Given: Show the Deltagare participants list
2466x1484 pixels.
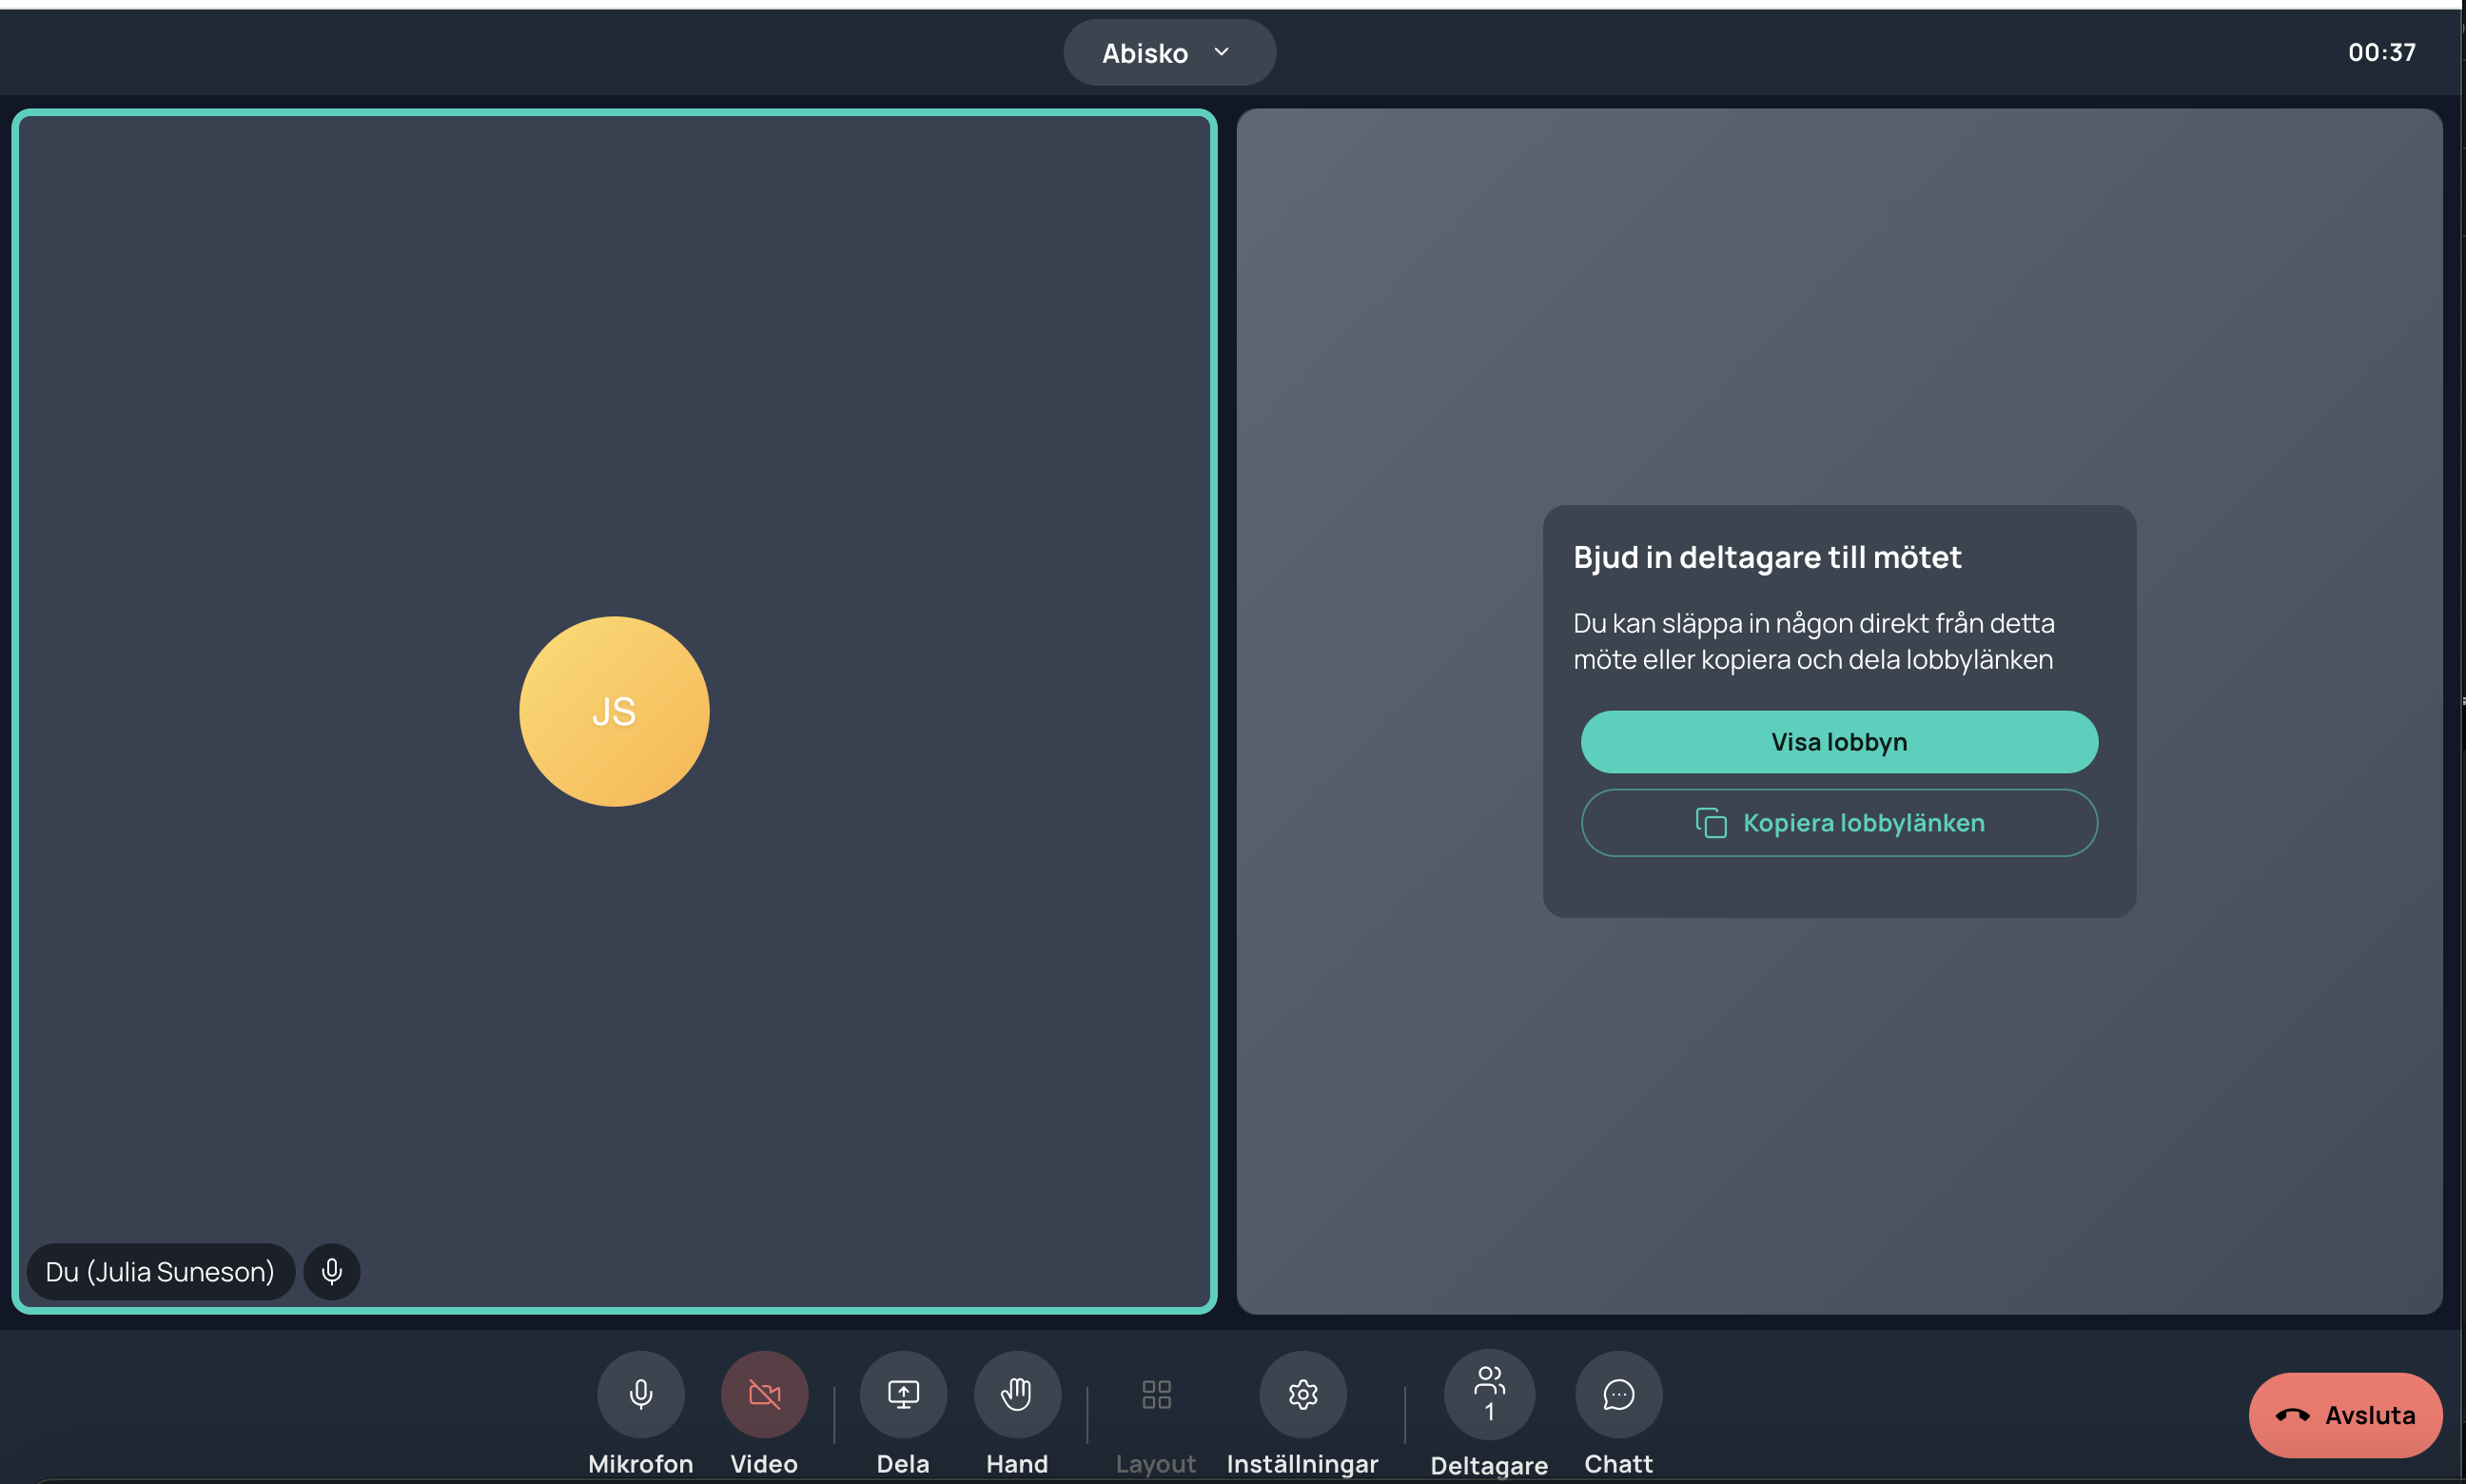Looking at the screenshot, I should pyautogui.click(x=1489, y=1394).
